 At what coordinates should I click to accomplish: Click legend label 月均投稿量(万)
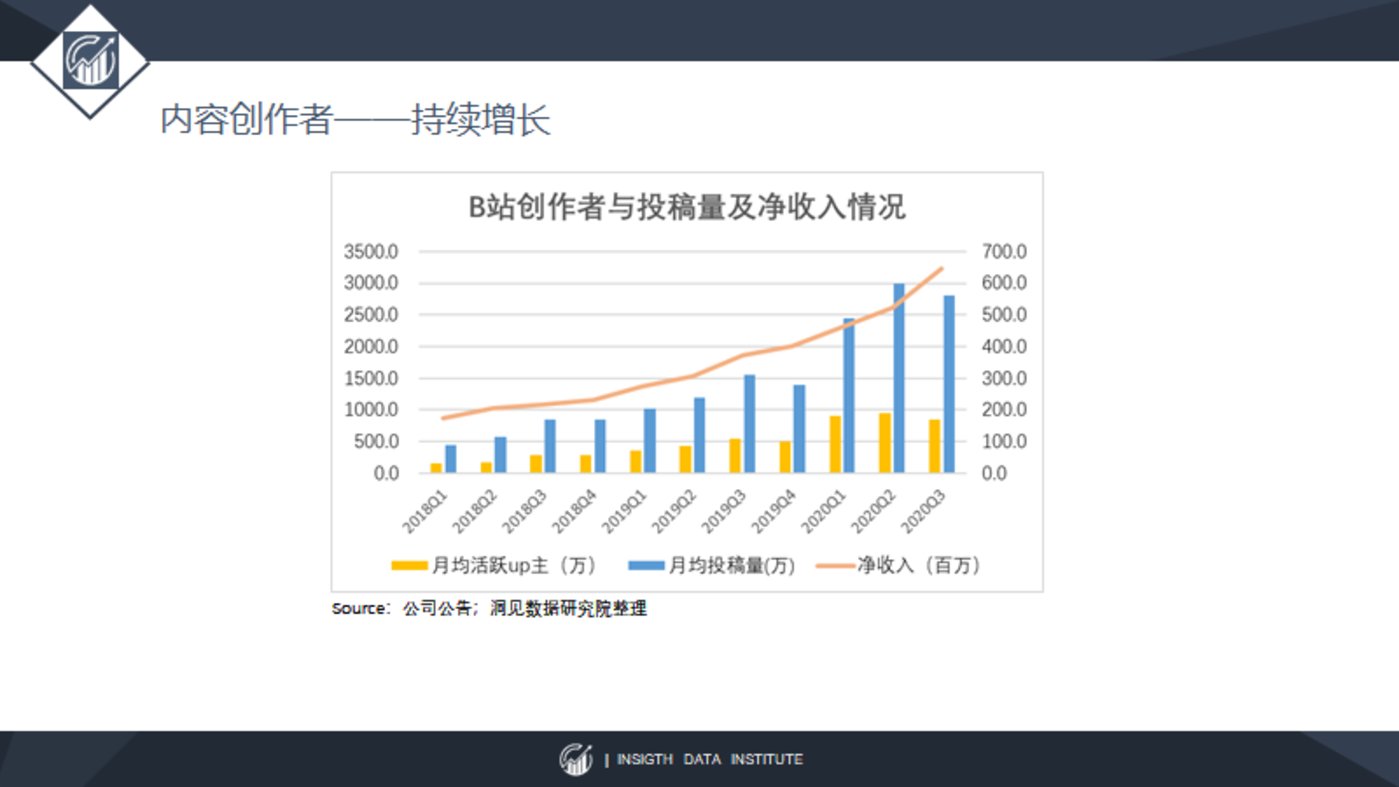click(x=732, y=566)
